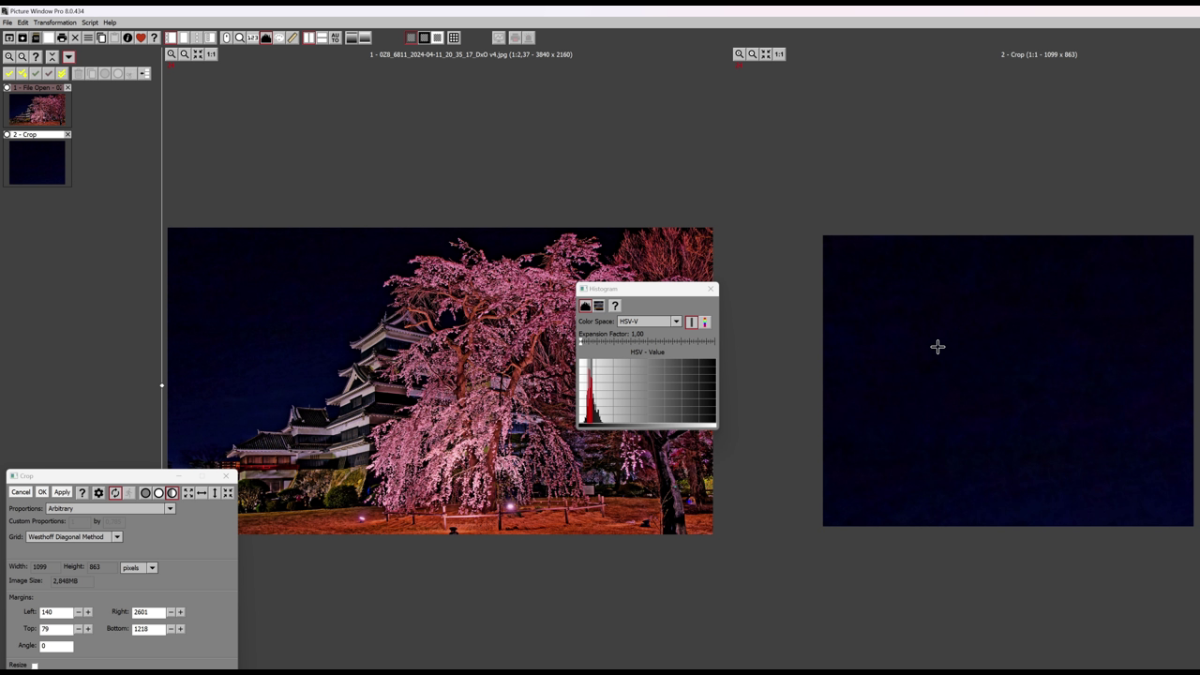Click the gear settings icon in Crop dialog

pyautogui.click(x=98, y=493)
